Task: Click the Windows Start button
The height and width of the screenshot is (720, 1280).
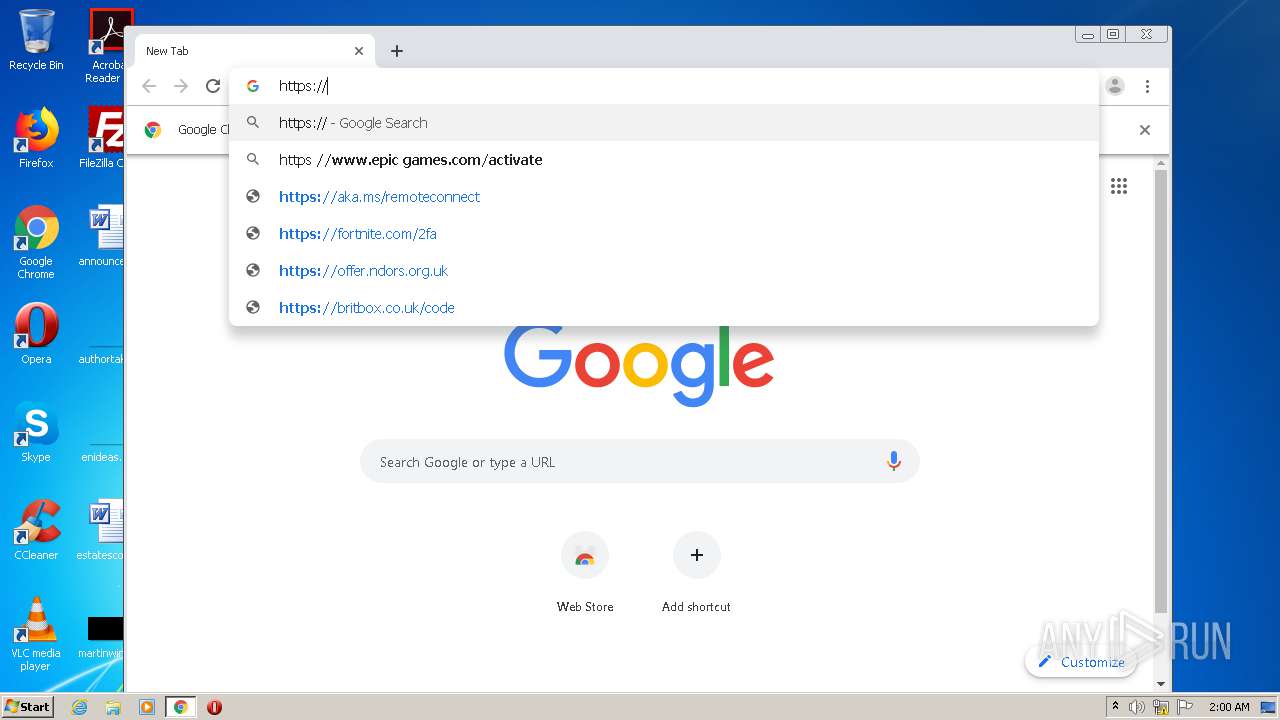Action: pyautogui.click(x=28, y=706)
